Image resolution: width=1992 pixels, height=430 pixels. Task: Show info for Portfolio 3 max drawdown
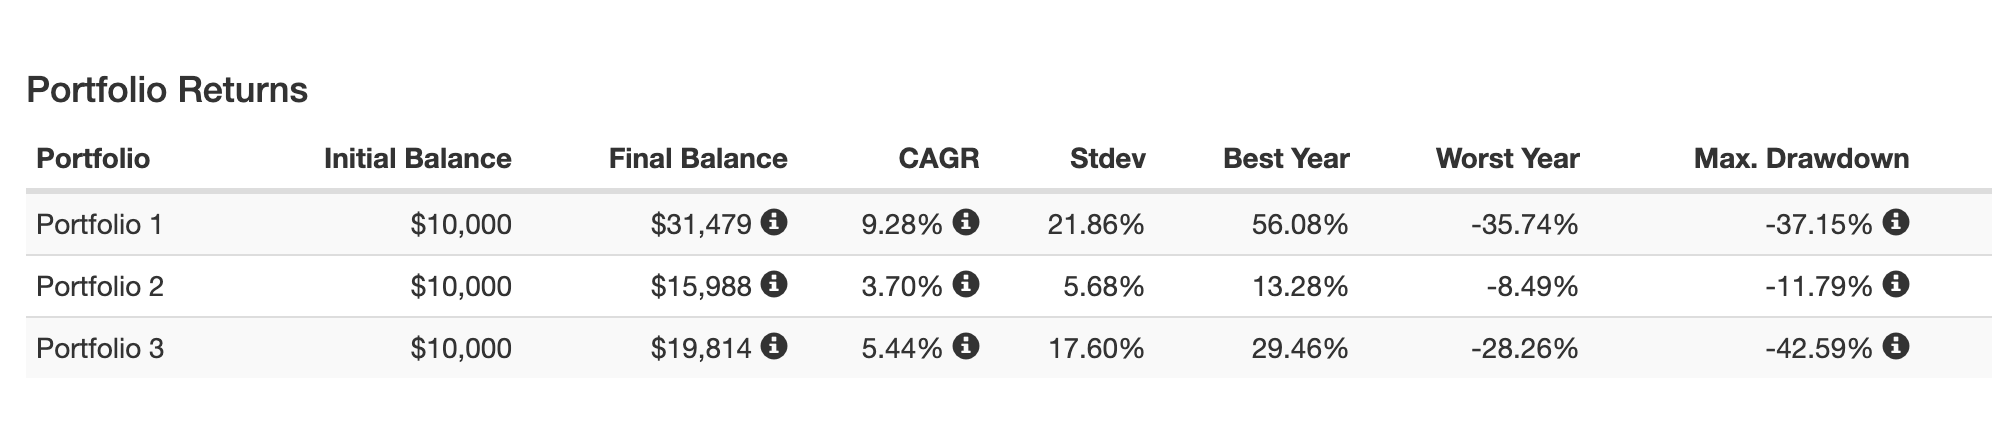1895,347
